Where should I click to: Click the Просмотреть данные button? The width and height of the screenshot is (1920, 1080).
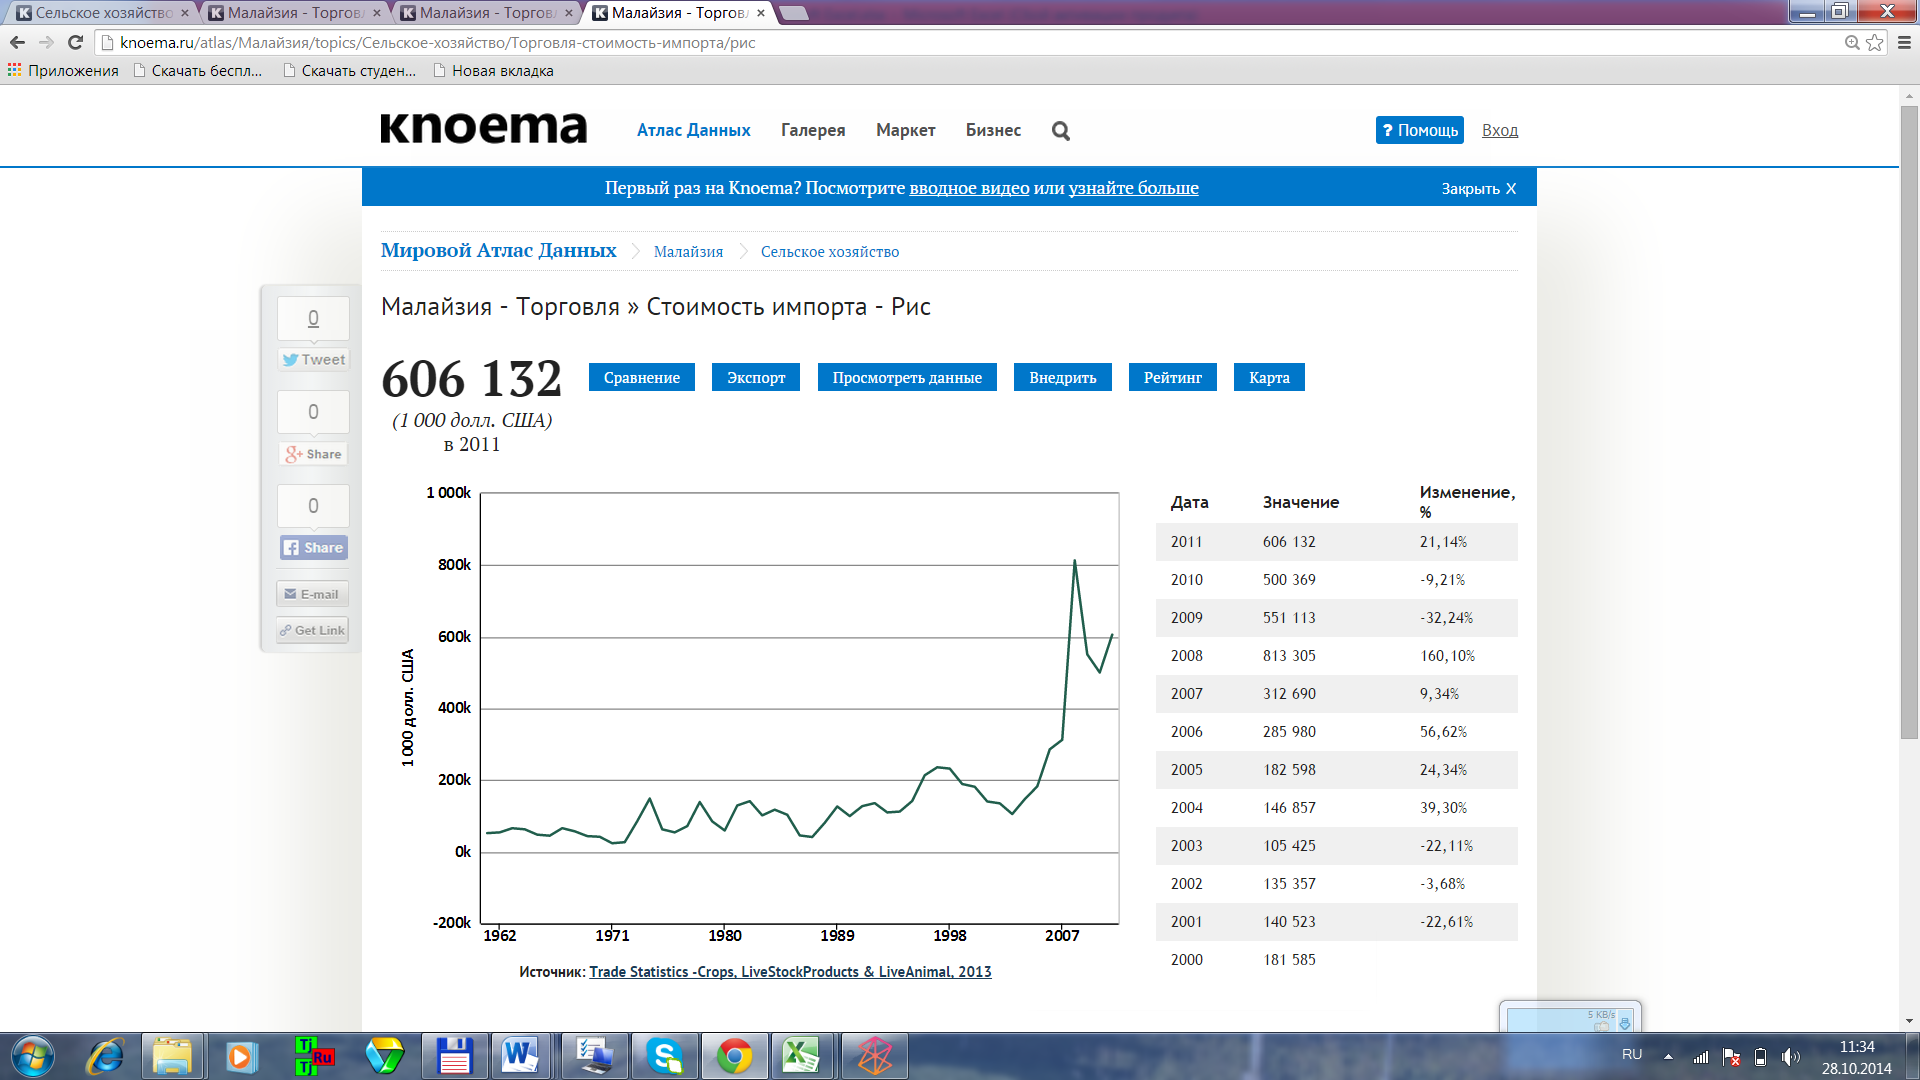(x=906, y=377)
